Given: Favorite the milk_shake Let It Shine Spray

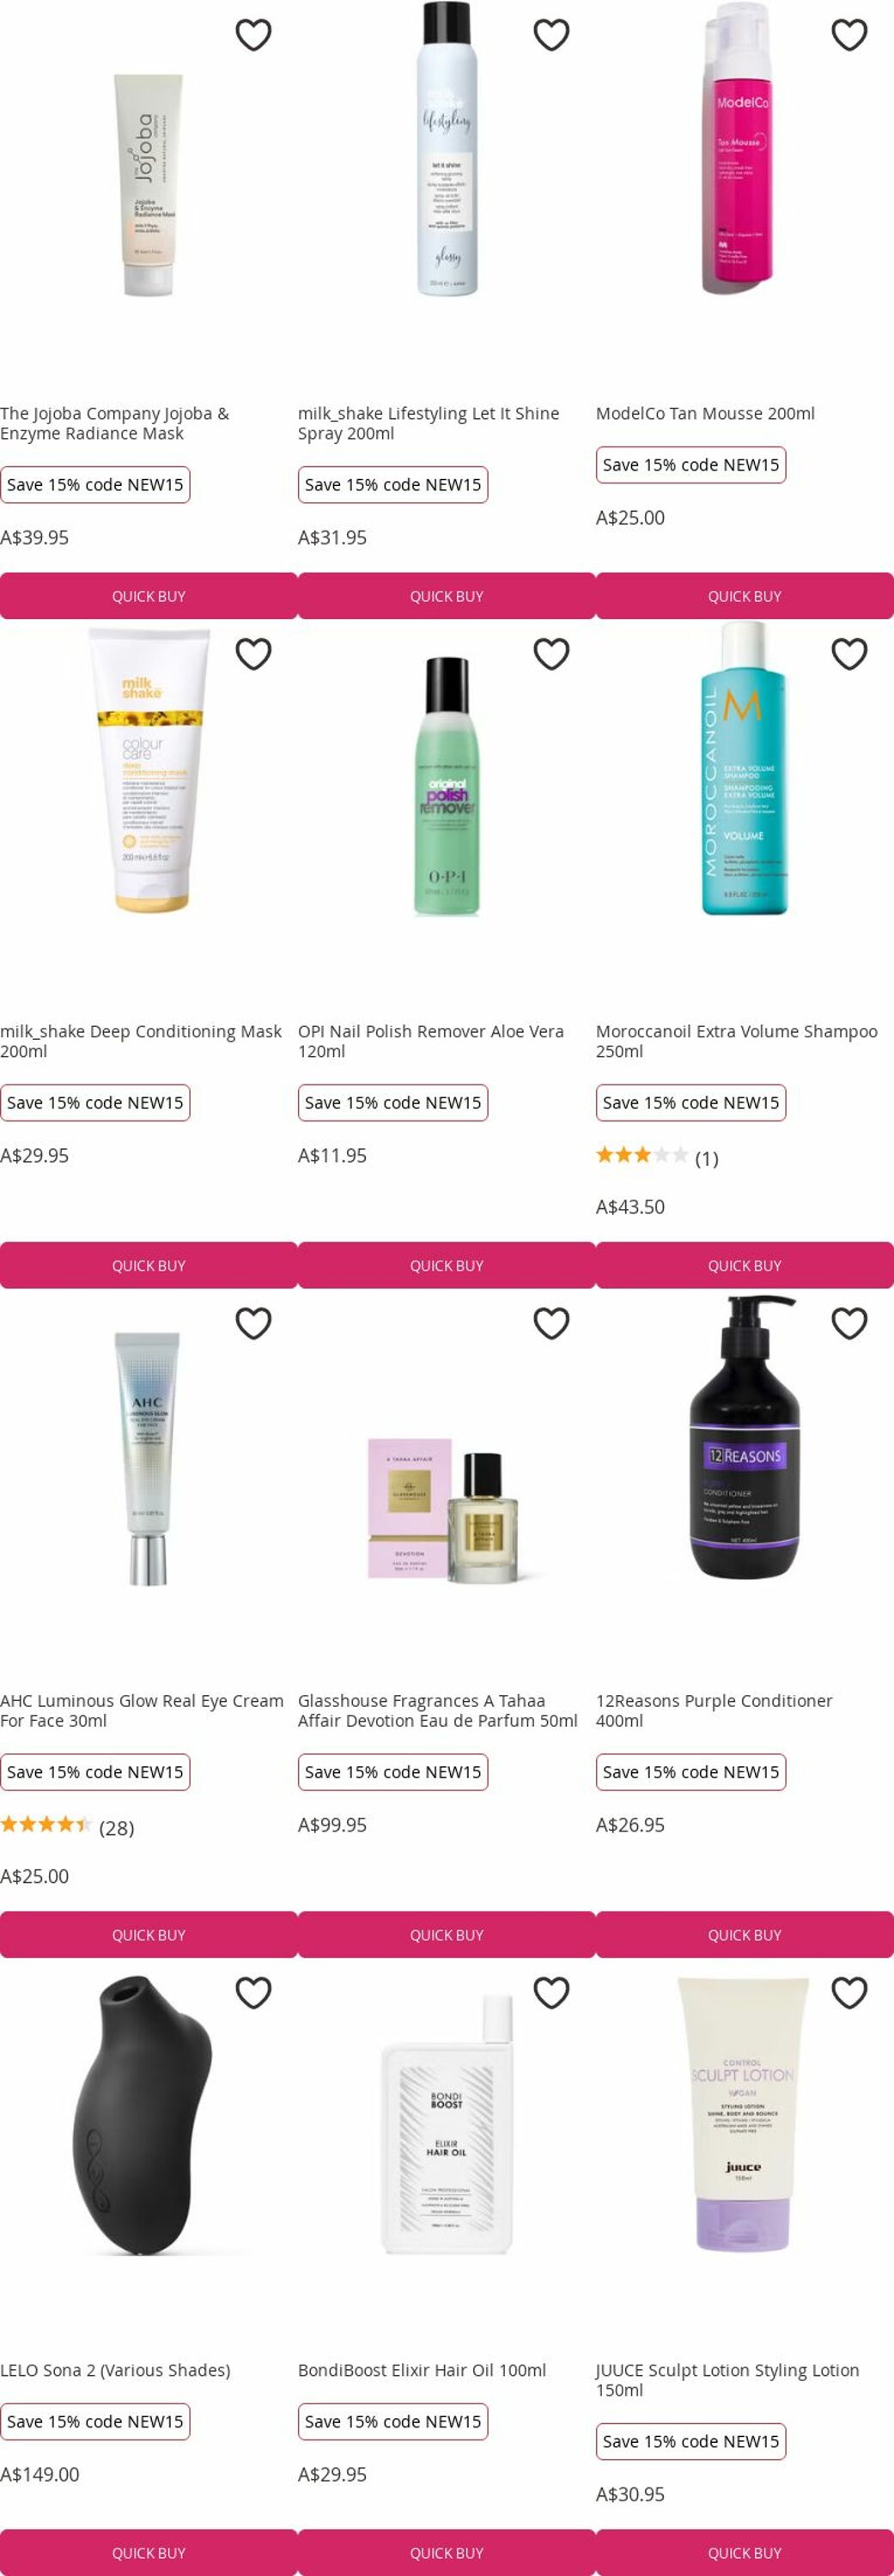Looking at the screenshot, I should tap(551, 35).
